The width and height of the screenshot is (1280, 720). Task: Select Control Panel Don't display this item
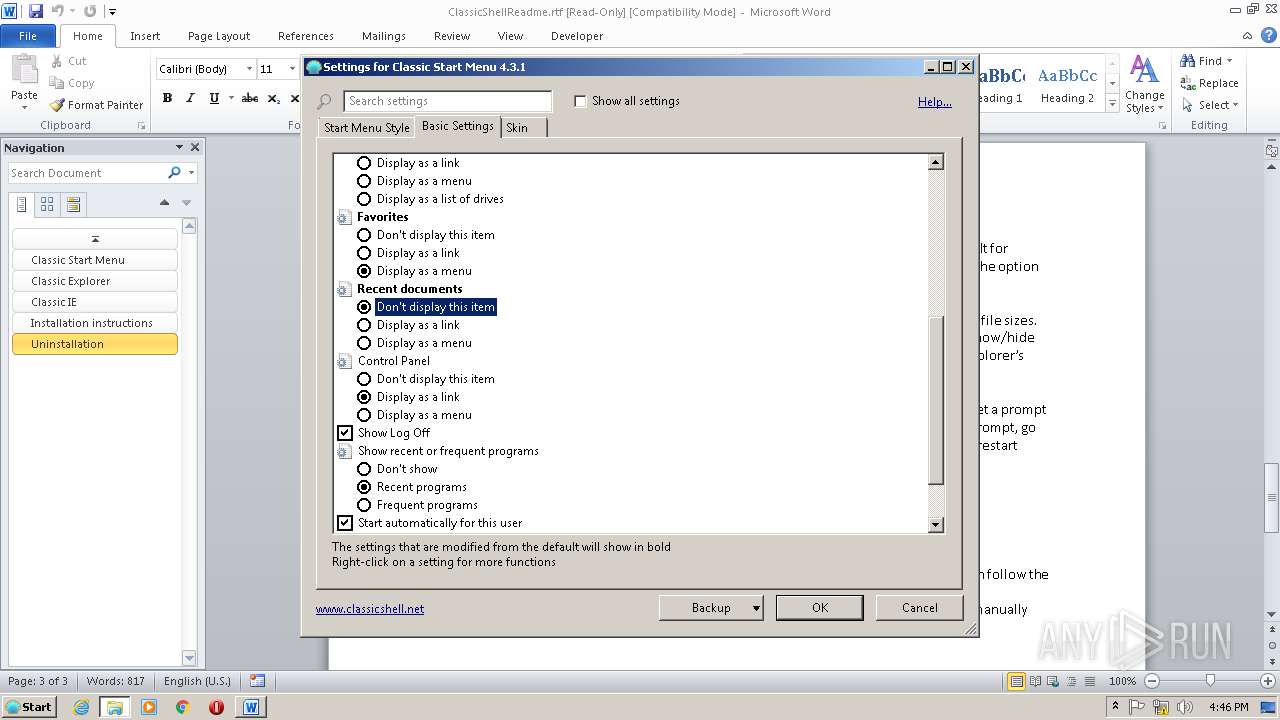[x=364, y=379]
